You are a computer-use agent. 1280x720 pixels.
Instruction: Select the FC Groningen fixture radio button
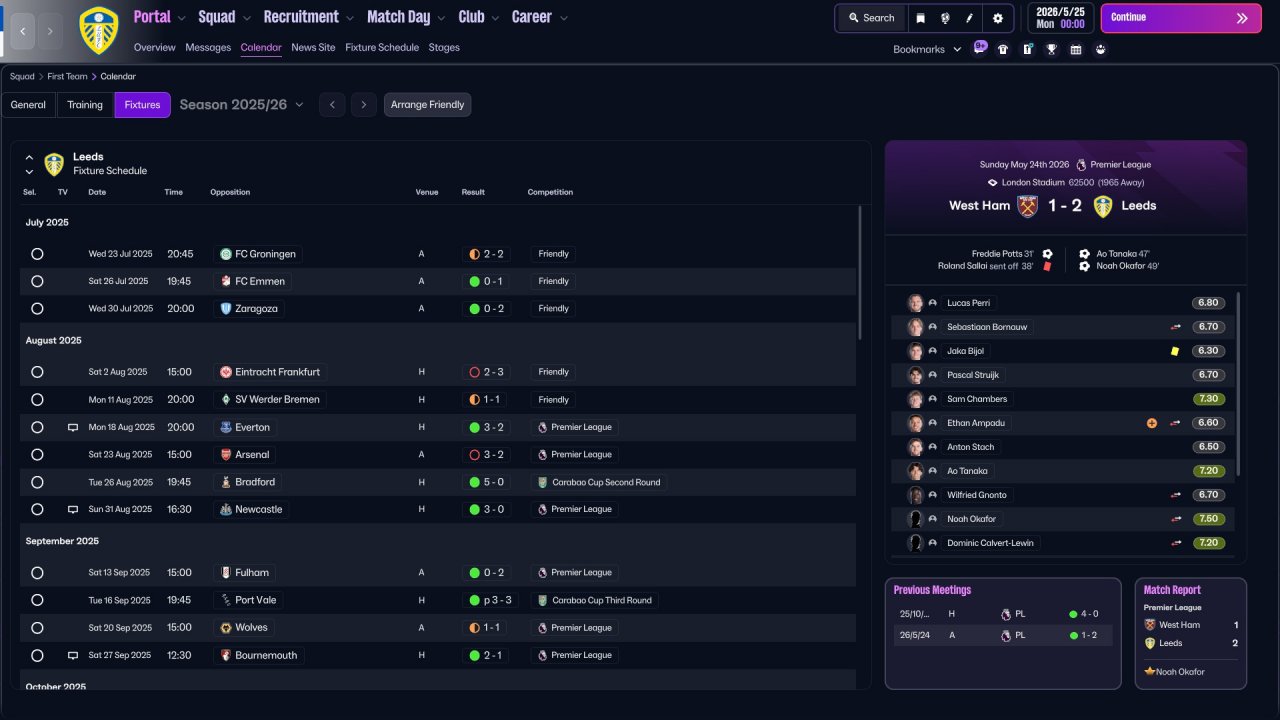37,254
